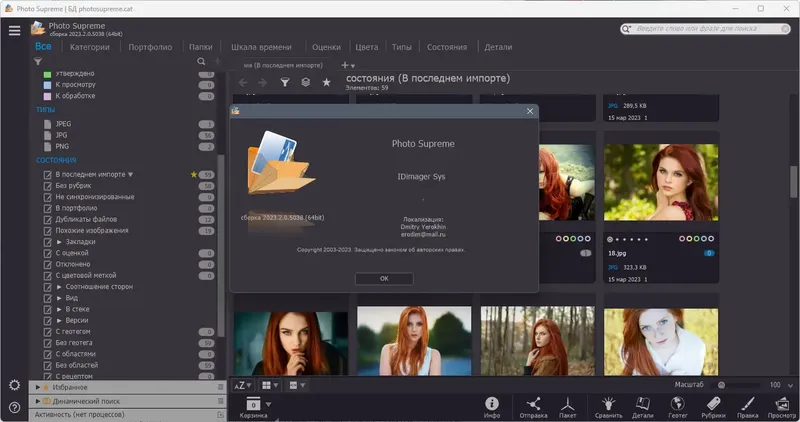Go forward with the right arrow
The width and height of the screenshot is (800, 422).
tap(262, 82)
